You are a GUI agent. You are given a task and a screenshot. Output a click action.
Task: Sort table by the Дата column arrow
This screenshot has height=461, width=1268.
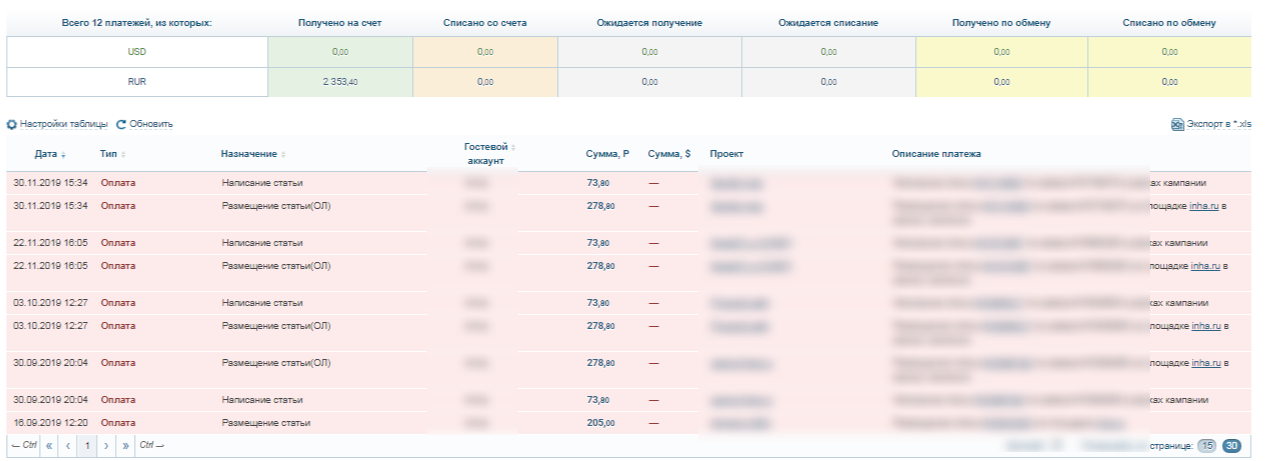click(63, 155)
